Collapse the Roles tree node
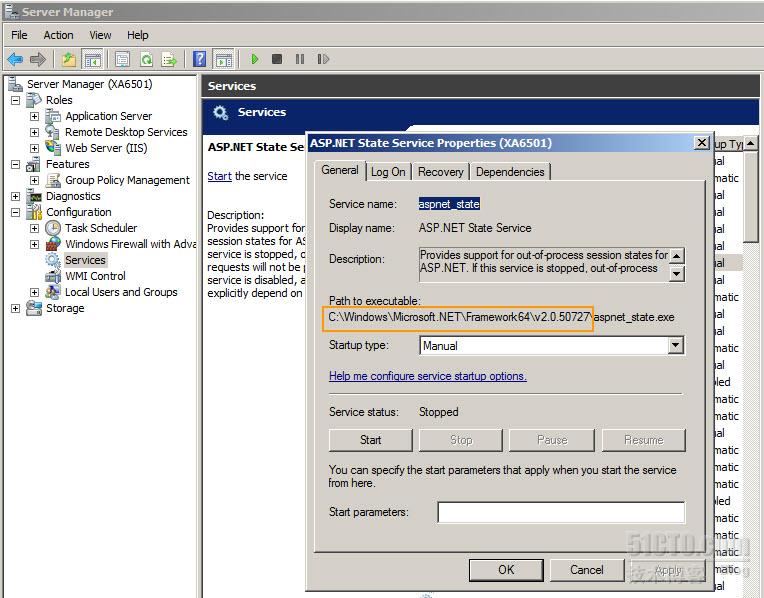 click(16, 100)
